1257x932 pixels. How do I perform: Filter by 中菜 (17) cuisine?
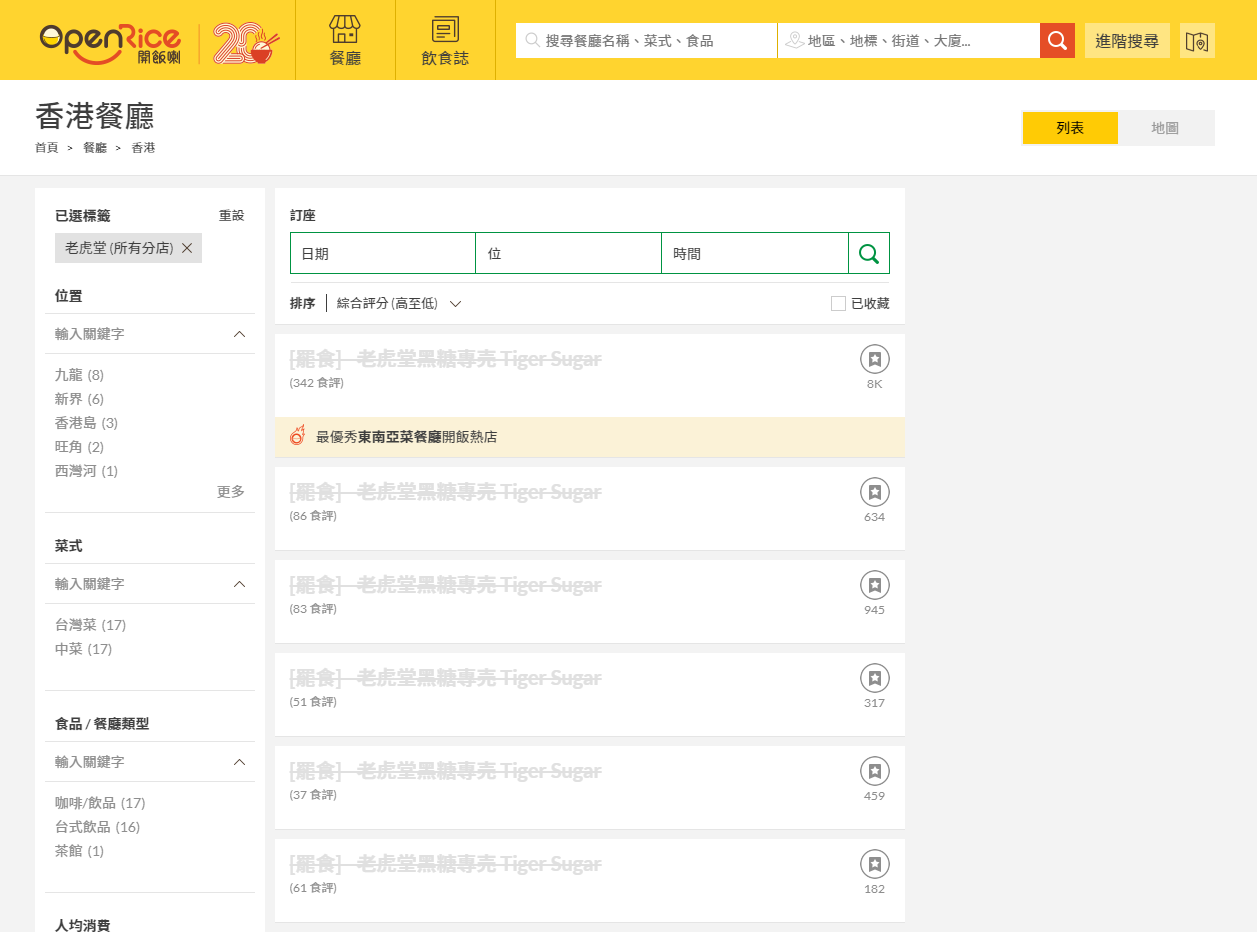coord(83,649)
